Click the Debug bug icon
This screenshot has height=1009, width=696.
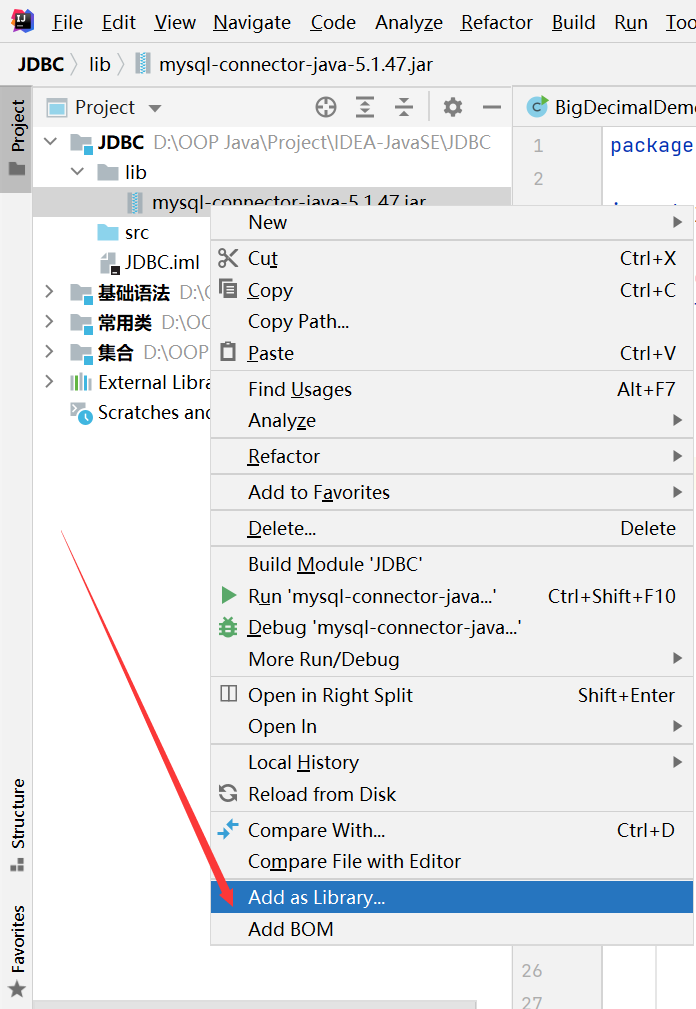point(228,627)
